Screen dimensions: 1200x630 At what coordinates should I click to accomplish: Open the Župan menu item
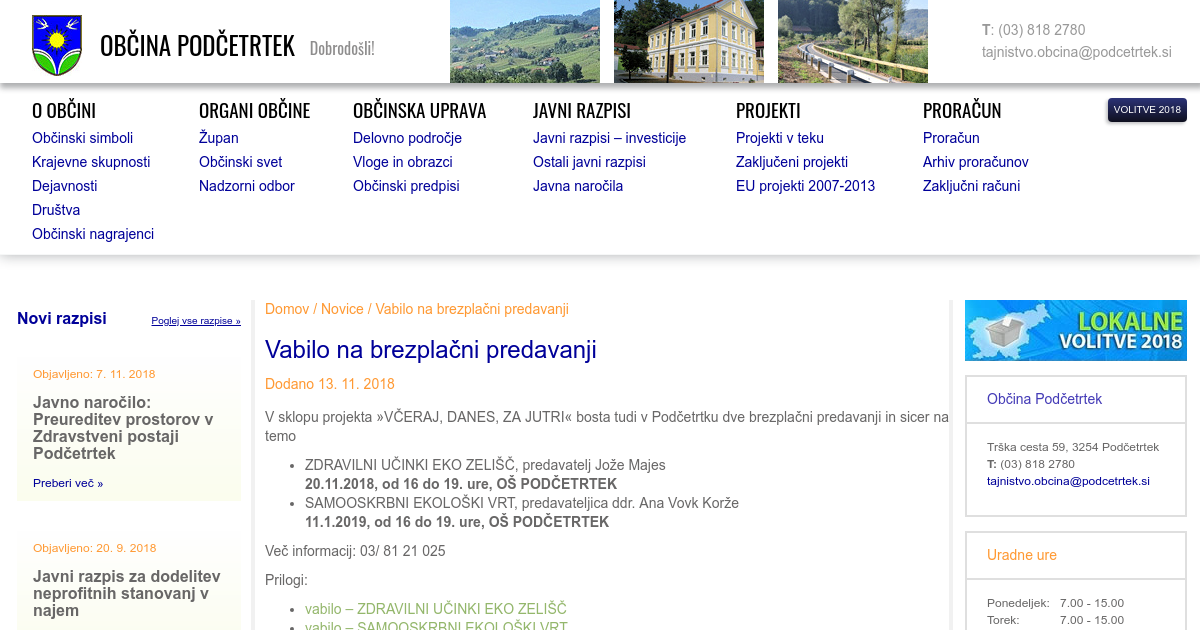point(218,138)
